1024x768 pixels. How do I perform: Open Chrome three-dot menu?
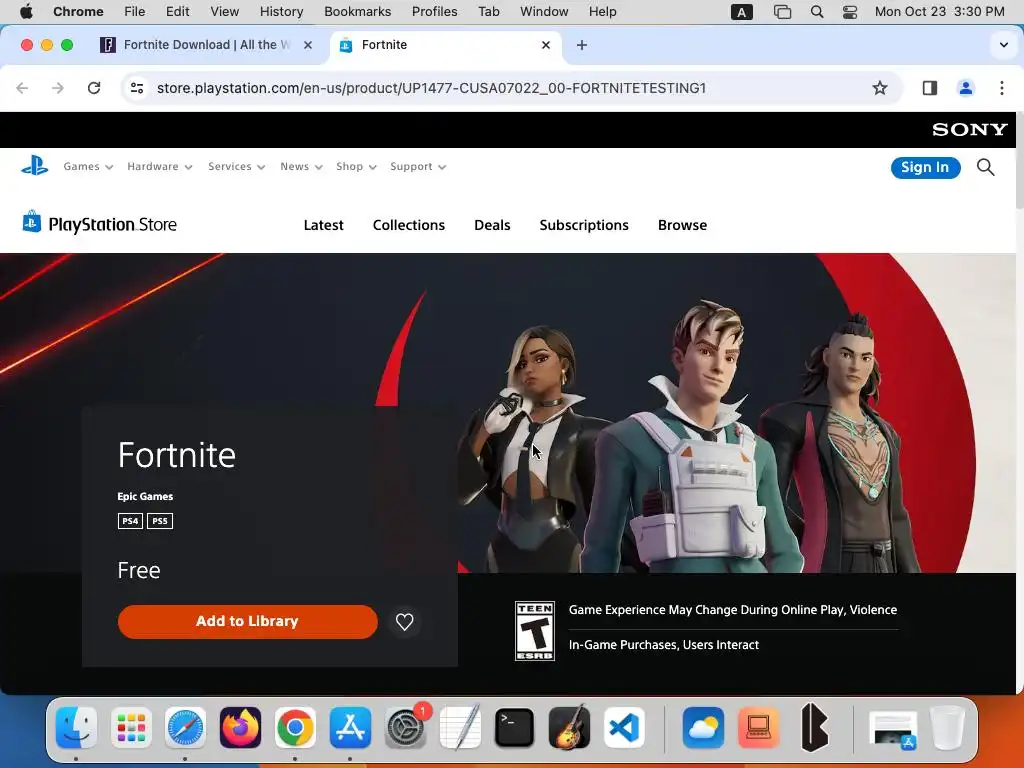[x=1002, y=88]
